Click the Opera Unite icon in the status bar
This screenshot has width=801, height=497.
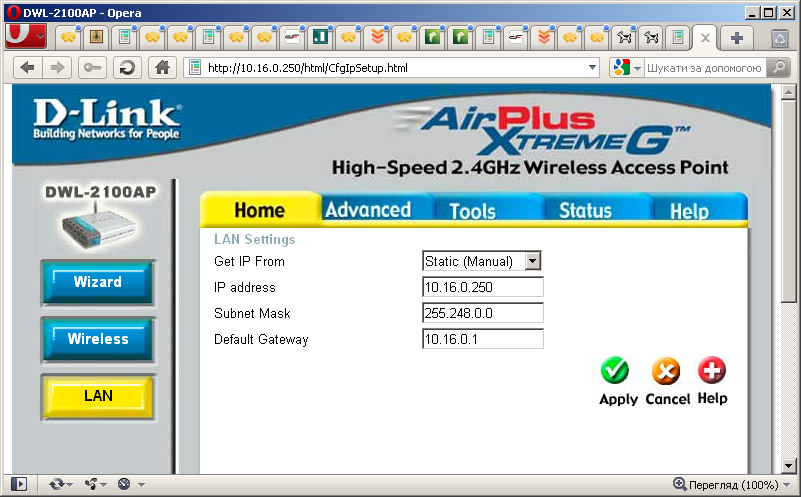[91, 484]
